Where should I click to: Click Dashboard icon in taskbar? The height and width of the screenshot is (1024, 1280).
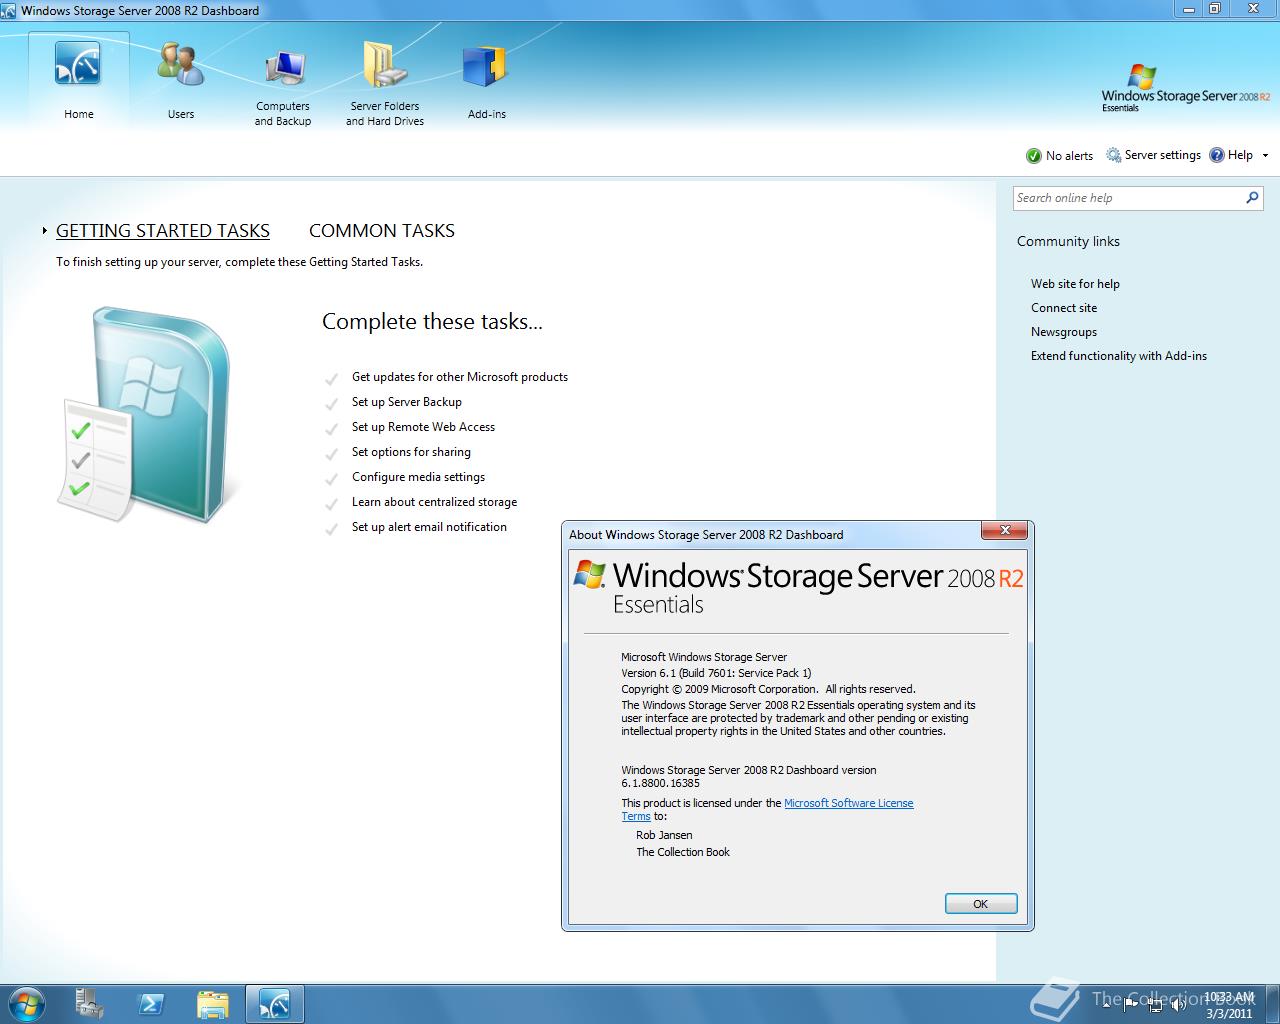274,1004
